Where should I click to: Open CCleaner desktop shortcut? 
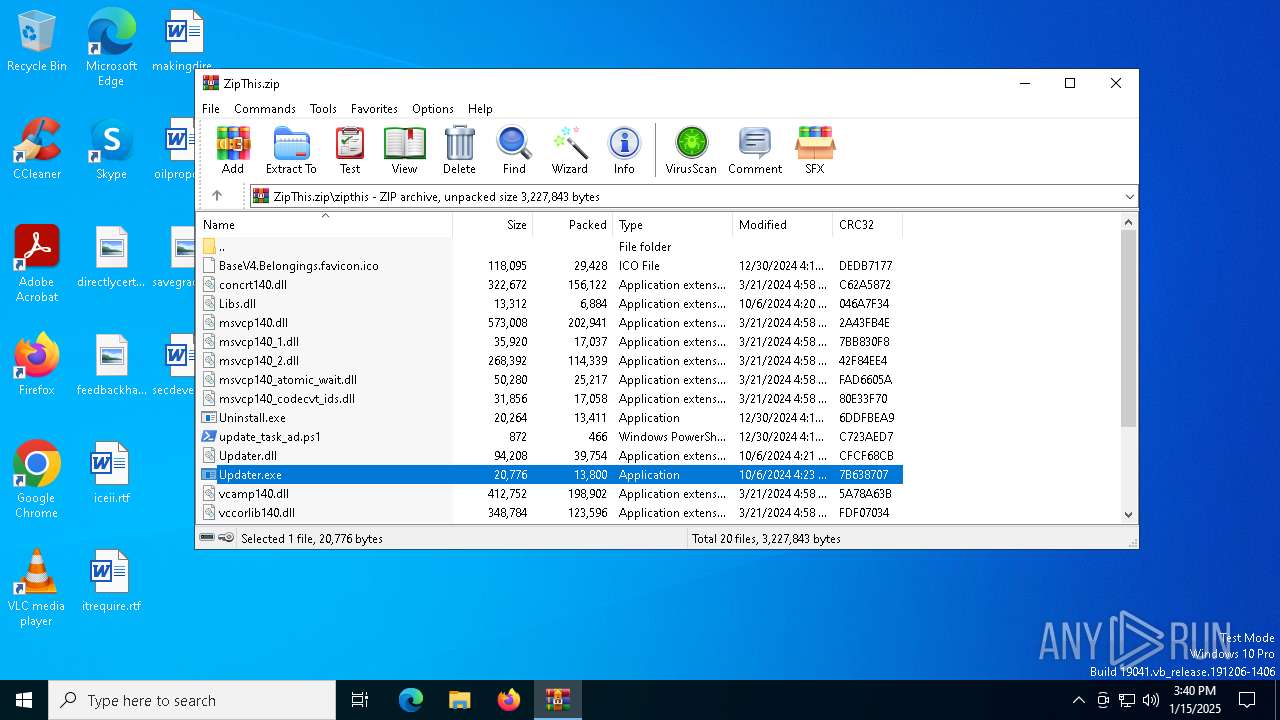coord(37,150)
